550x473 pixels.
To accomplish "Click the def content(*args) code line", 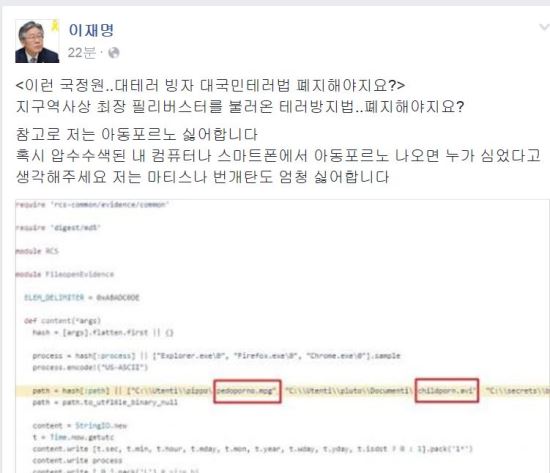I will [63, 321].
